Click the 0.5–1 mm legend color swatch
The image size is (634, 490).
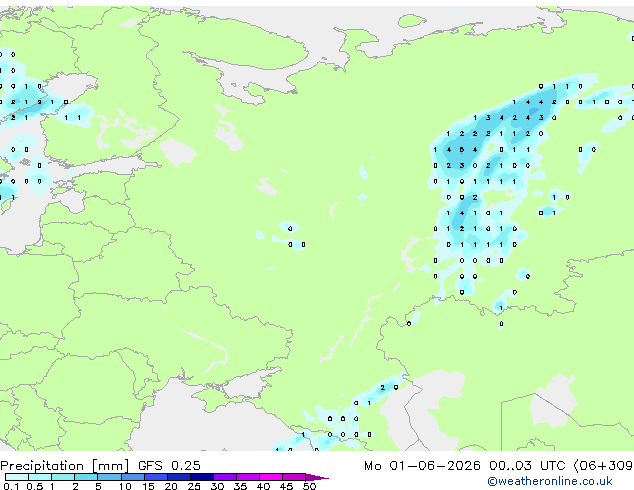coord(40,477)
